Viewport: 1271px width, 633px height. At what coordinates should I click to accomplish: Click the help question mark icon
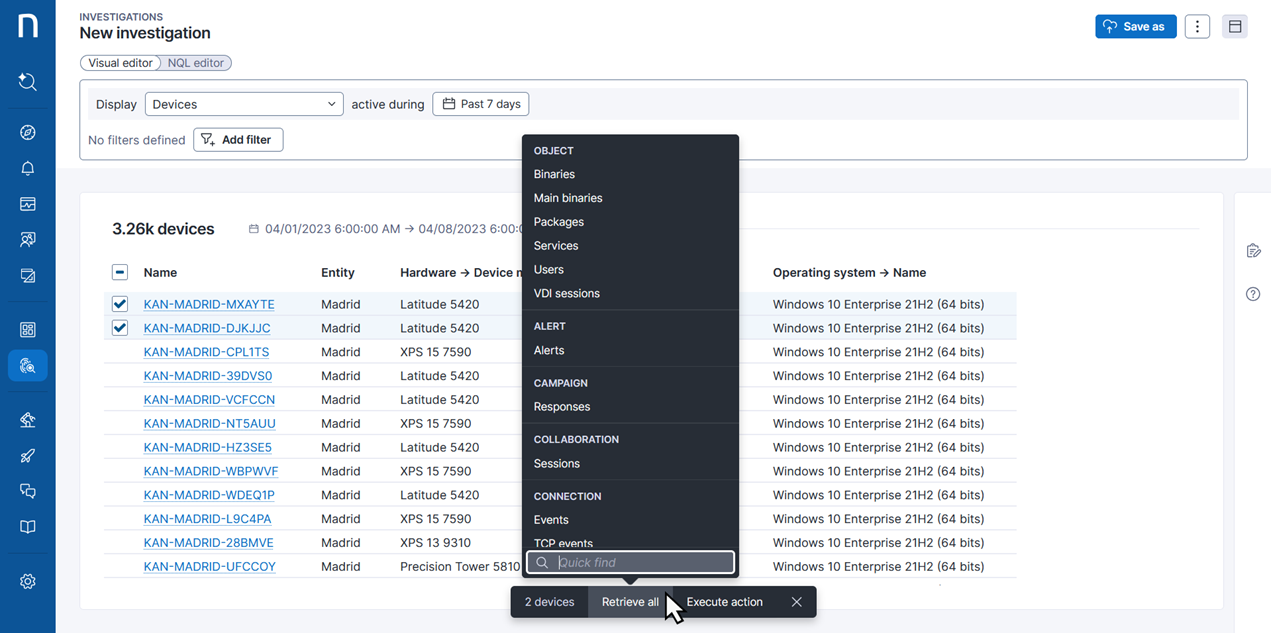[1253, 294]
